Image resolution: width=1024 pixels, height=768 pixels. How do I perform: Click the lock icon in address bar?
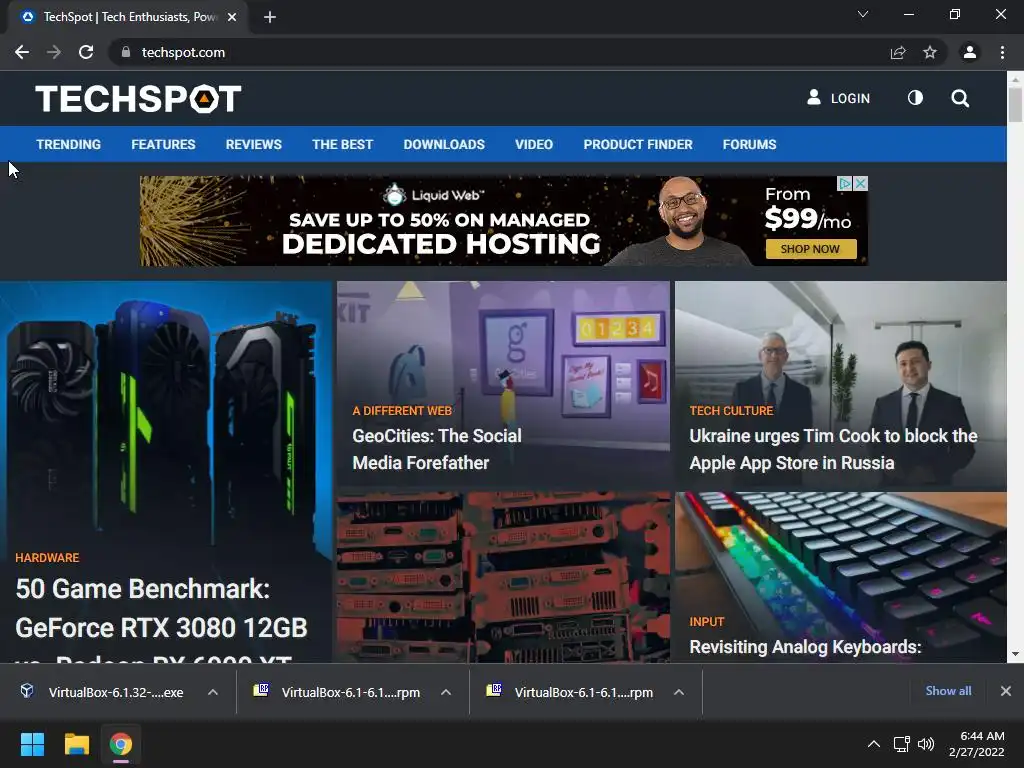(126, 52)
